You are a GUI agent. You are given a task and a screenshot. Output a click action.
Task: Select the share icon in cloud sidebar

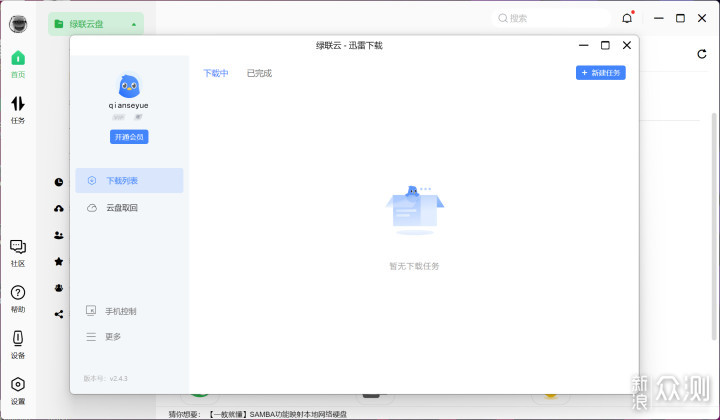(x=59, y=314)
